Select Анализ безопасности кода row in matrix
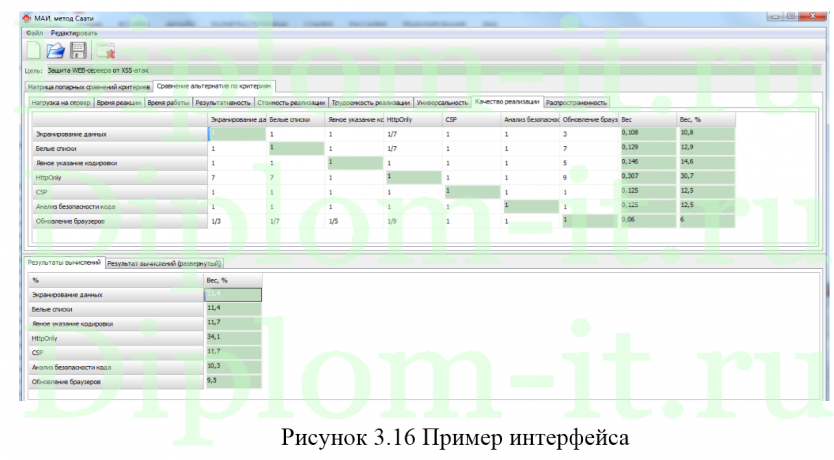The width and height of the screenshot is (834, 460). pos(120,206)
